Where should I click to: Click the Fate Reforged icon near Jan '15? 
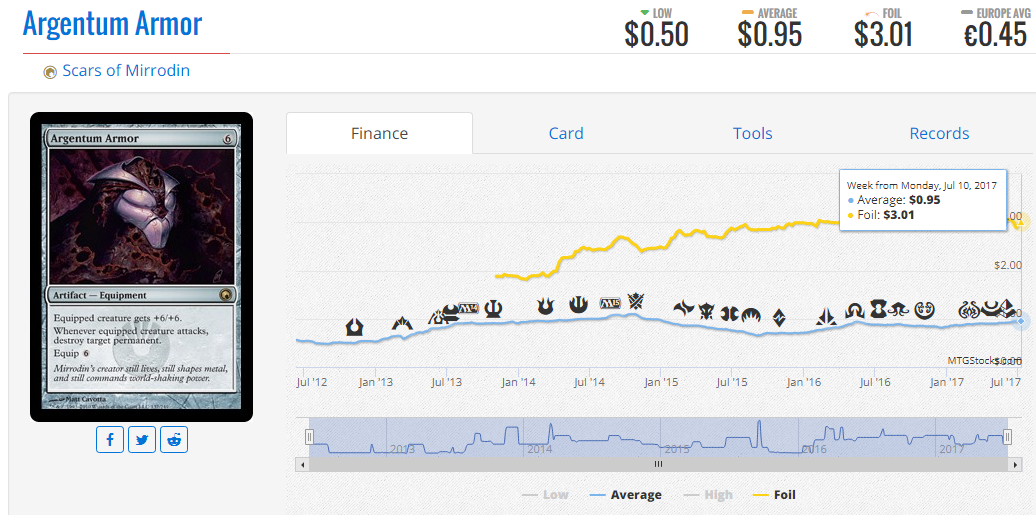pyautogui.click(x=684, y=307)
